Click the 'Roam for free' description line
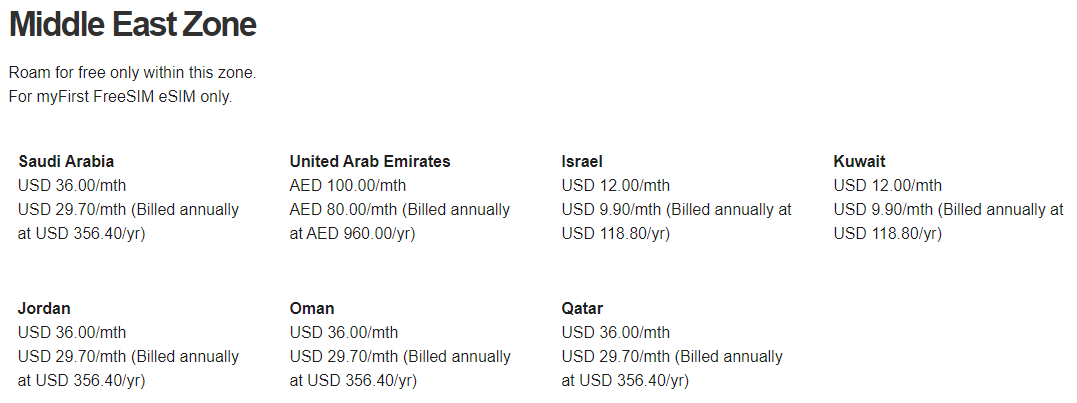 pos(132,73)
